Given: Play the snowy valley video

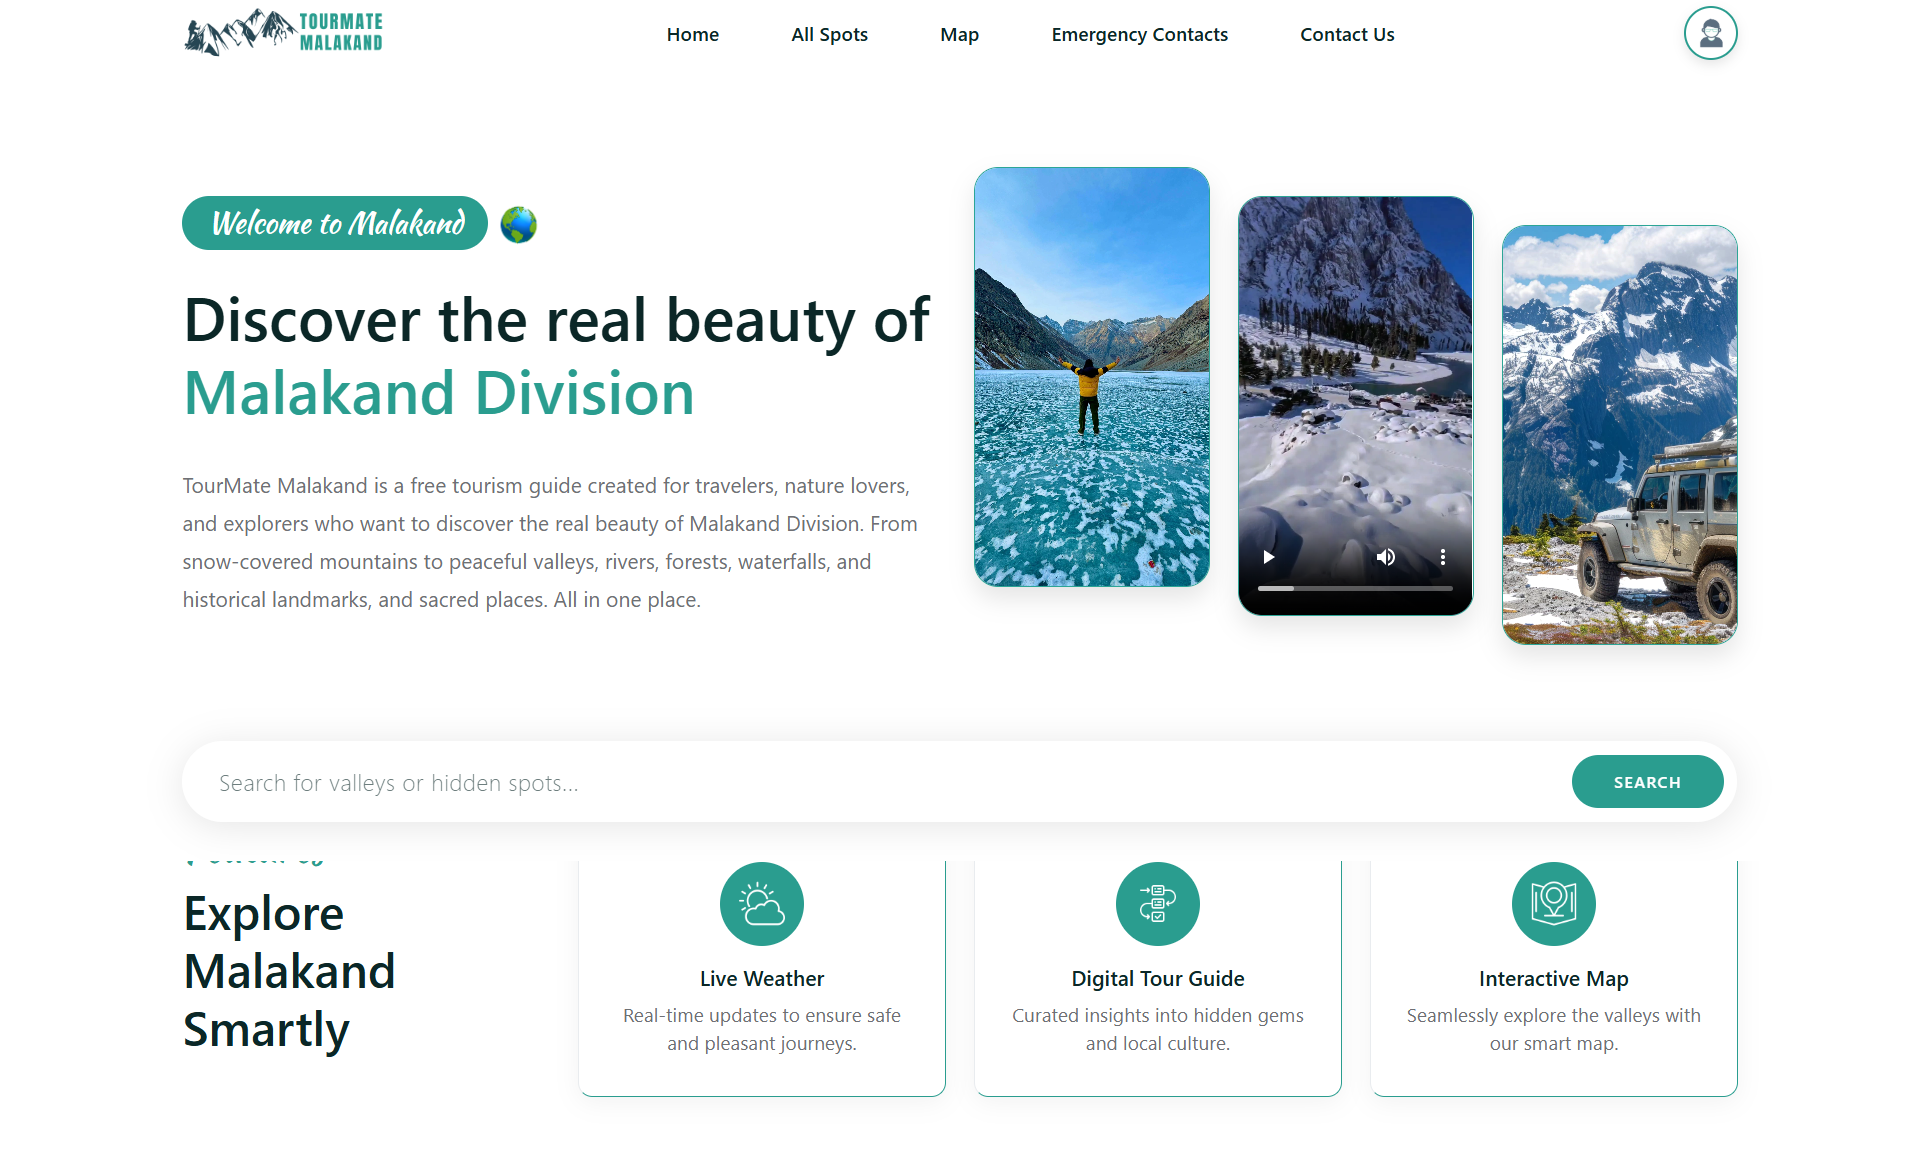Looking at the screenshot, I should (x=1268, y=557).
